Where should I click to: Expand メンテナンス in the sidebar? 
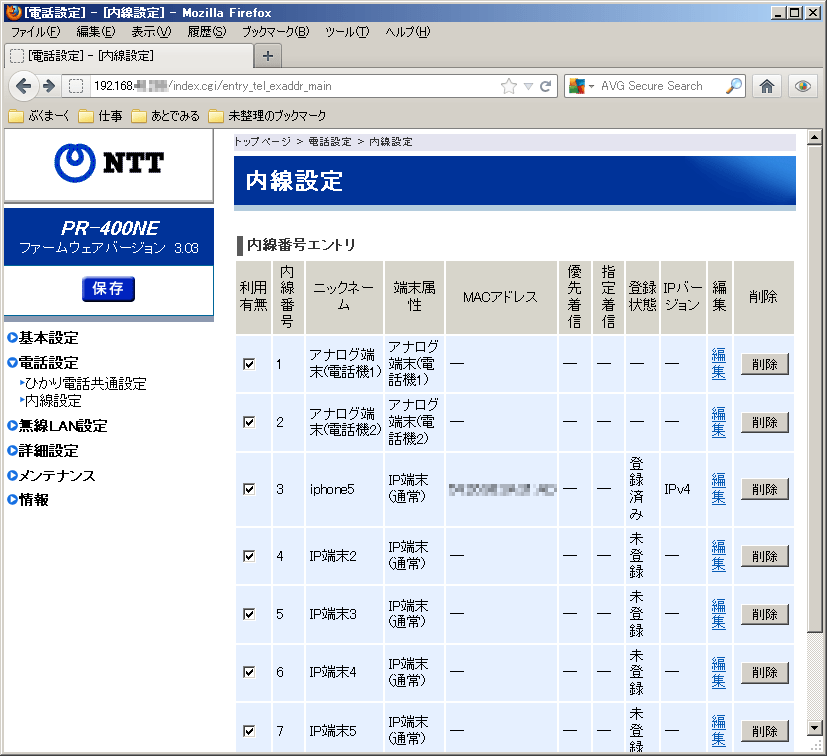pos(51,476)
